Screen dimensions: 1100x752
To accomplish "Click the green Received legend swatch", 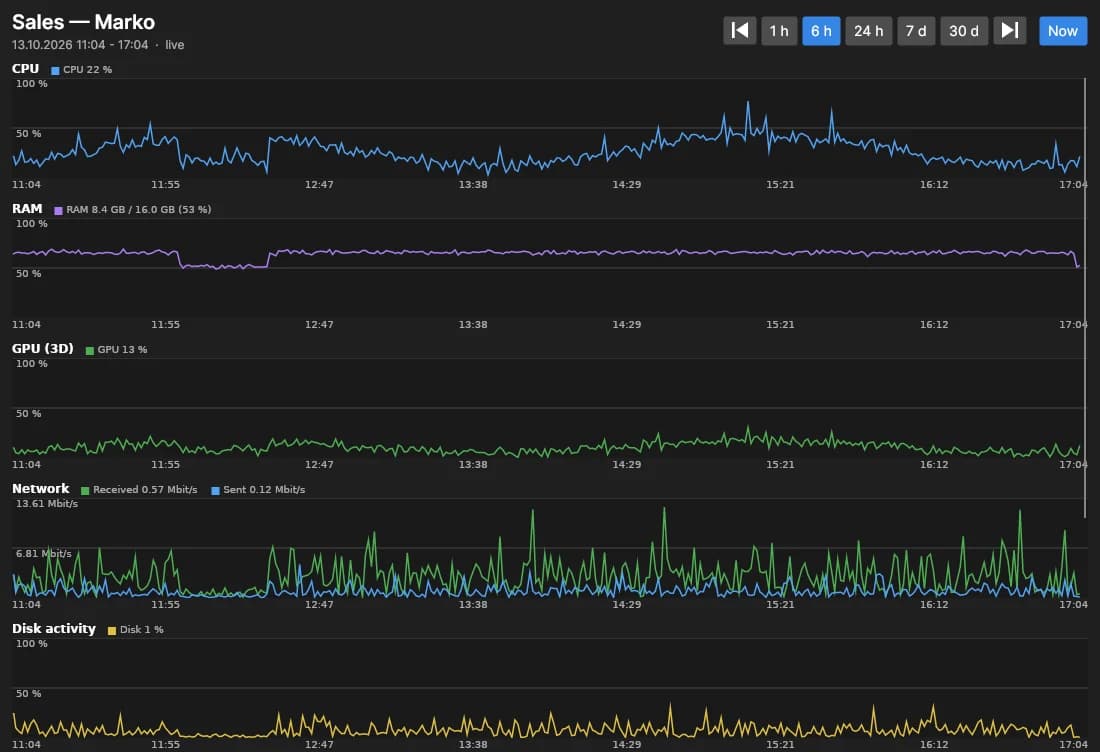I will (x=85, y=490).
